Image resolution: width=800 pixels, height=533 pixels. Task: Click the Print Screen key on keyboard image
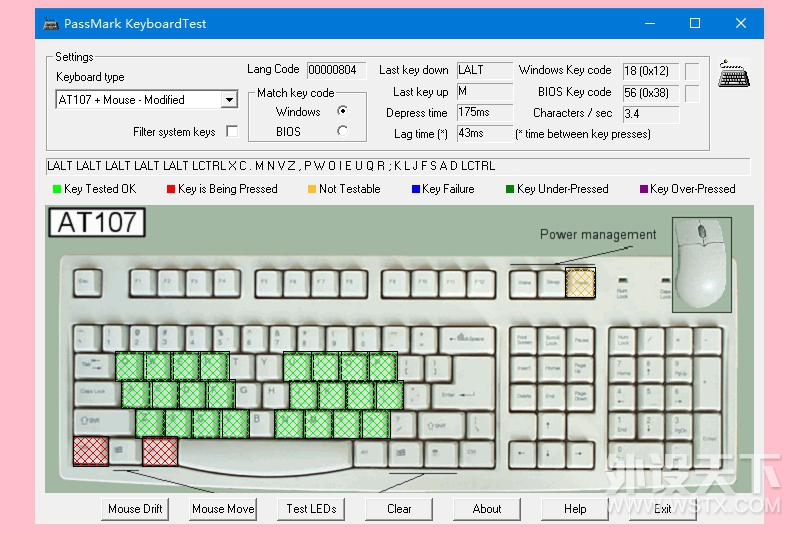[523, 340]
